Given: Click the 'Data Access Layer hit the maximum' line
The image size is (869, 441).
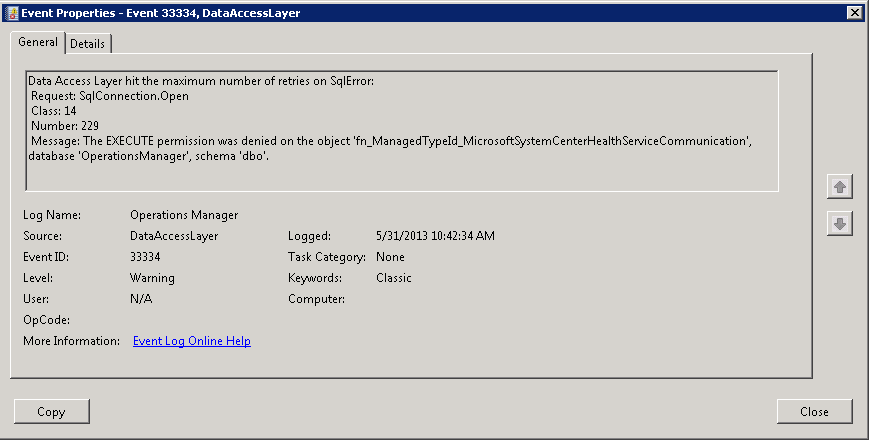Looking at the screenshot, I should (201, 81).
